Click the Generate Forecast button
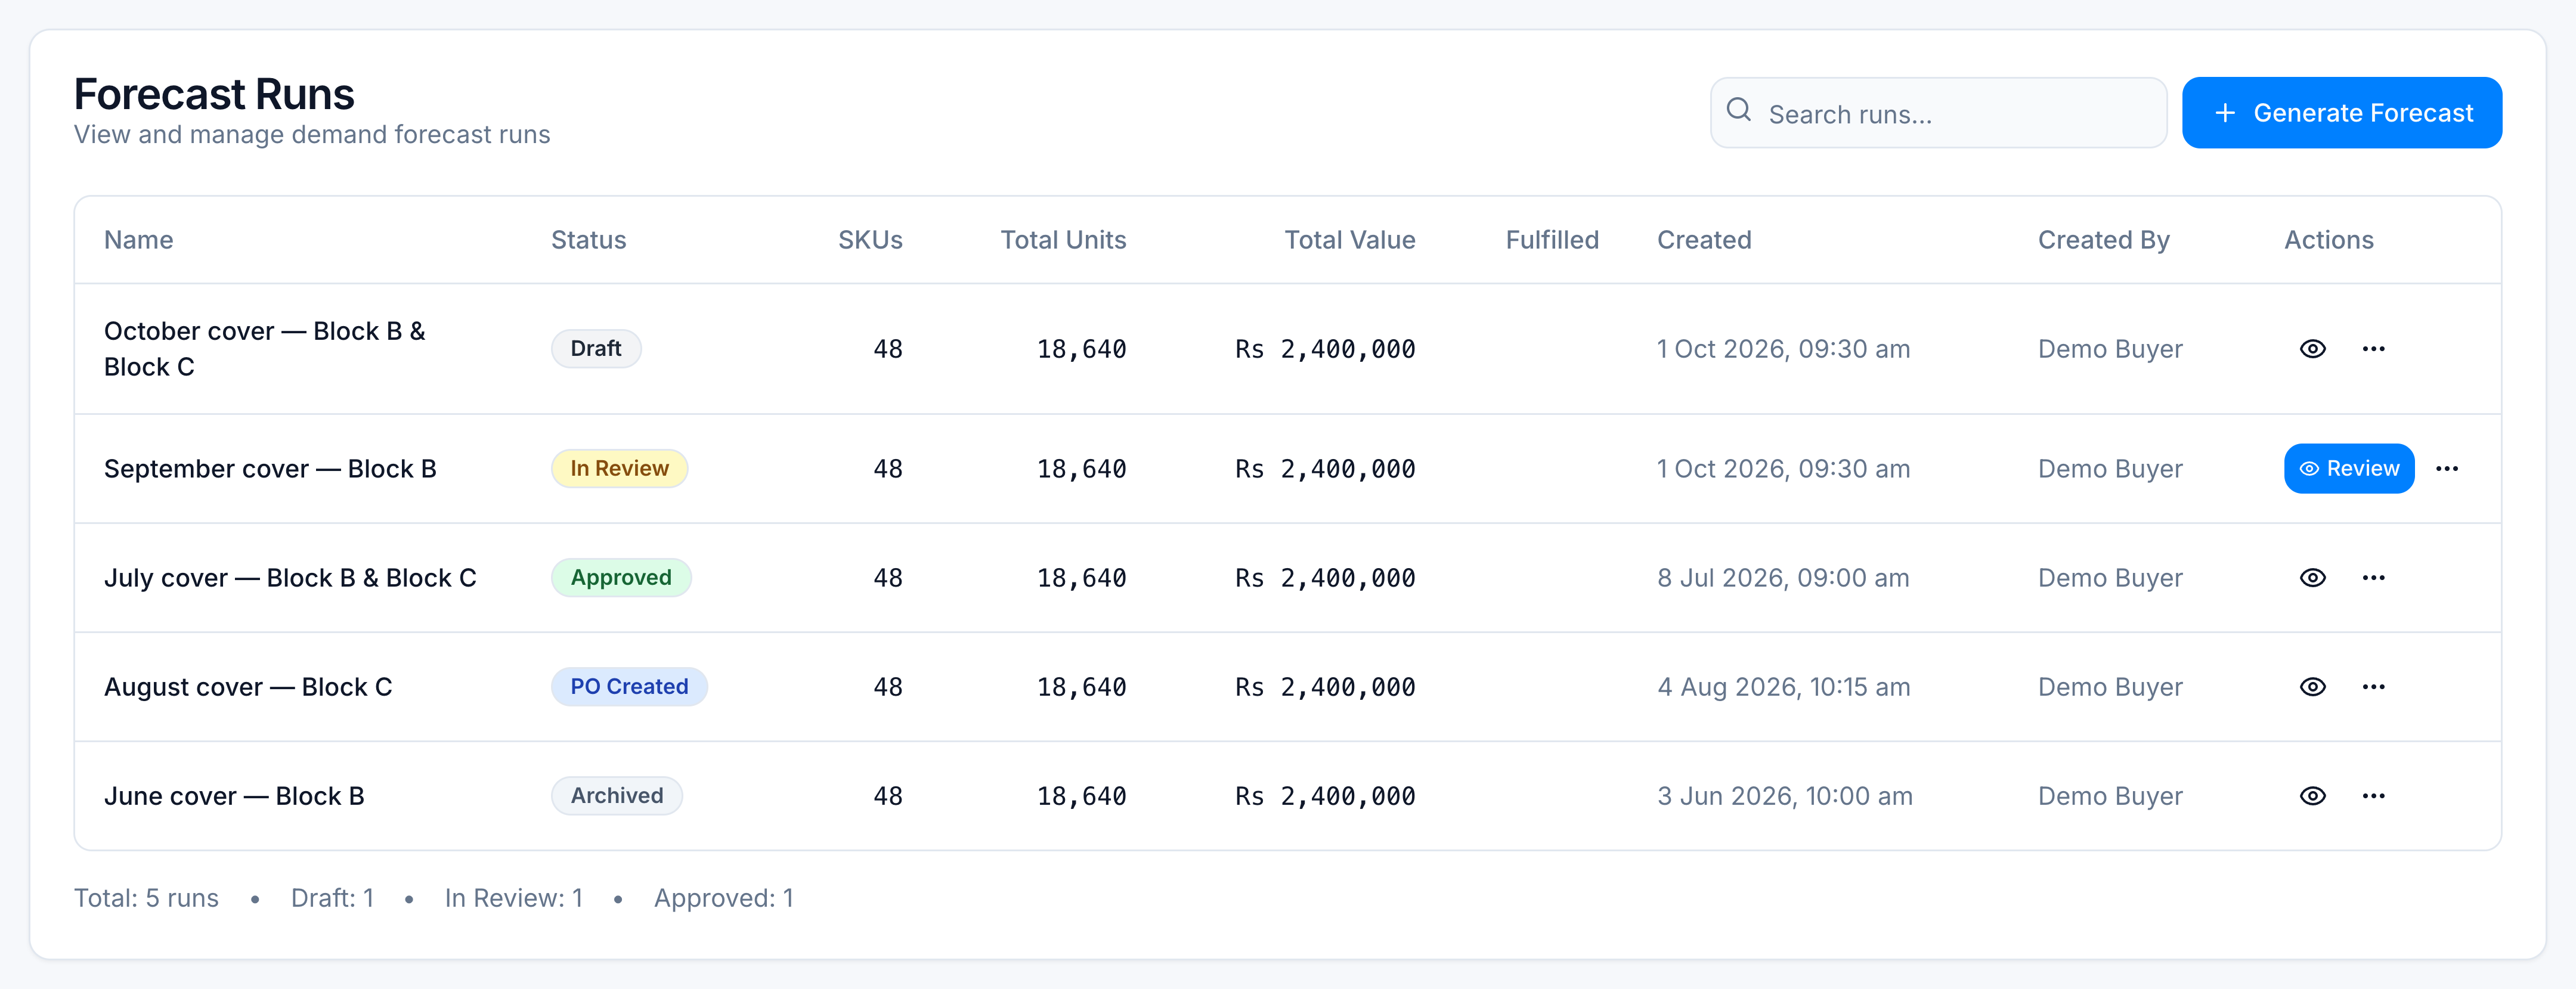Image resolution: width=2576 pixels, height=989 pixels. pos(2341,113)
